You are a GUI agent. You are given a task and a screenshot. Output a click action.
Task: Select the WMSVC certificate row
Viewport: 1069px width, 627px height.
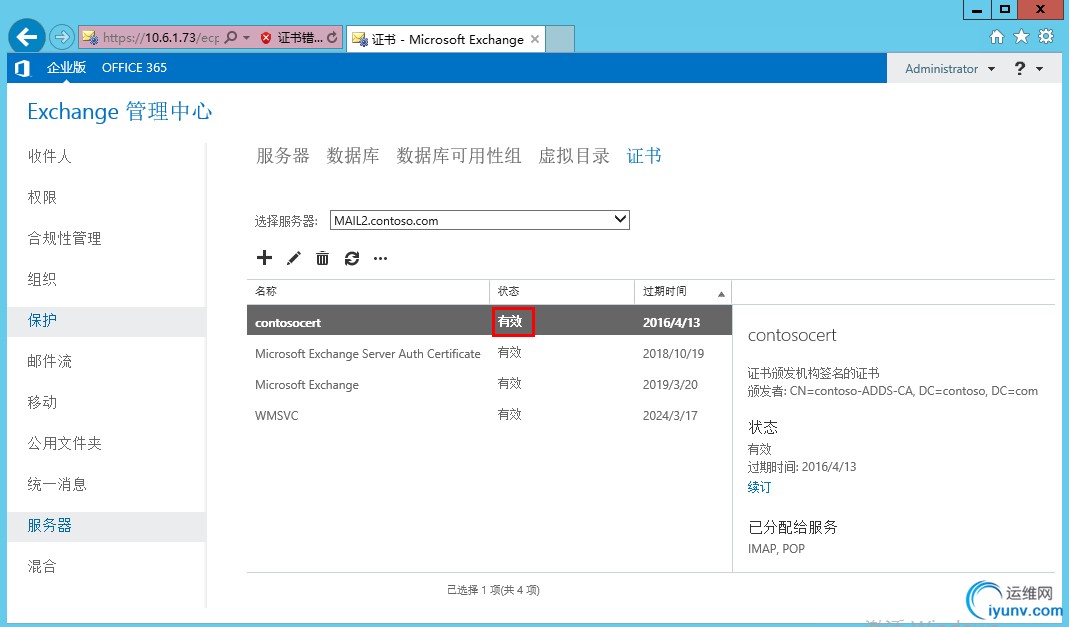(x=489, y=415)
